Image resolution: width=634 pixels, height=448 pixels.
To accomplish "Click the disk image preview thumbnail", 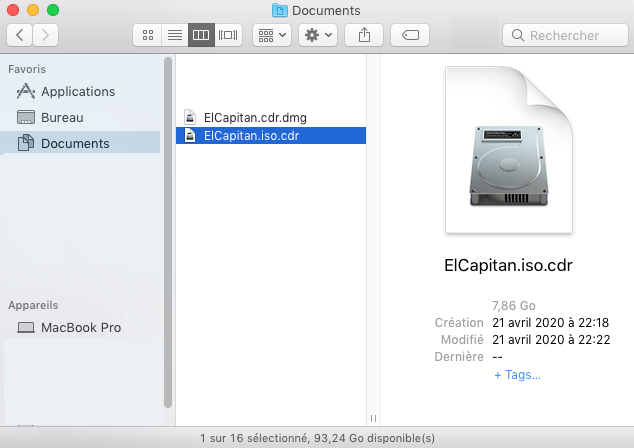I will (x=509, y=150).
